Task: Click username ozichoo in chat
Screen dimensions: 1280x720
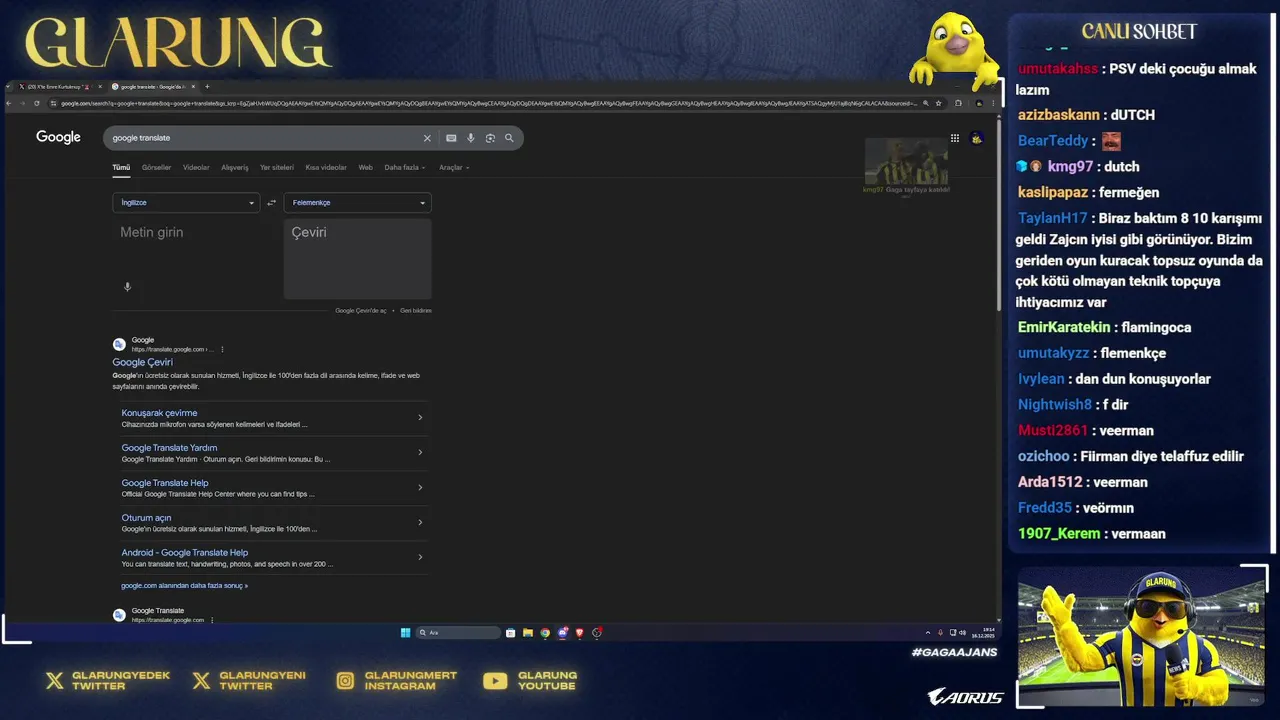Action: tap(1044, 456)
